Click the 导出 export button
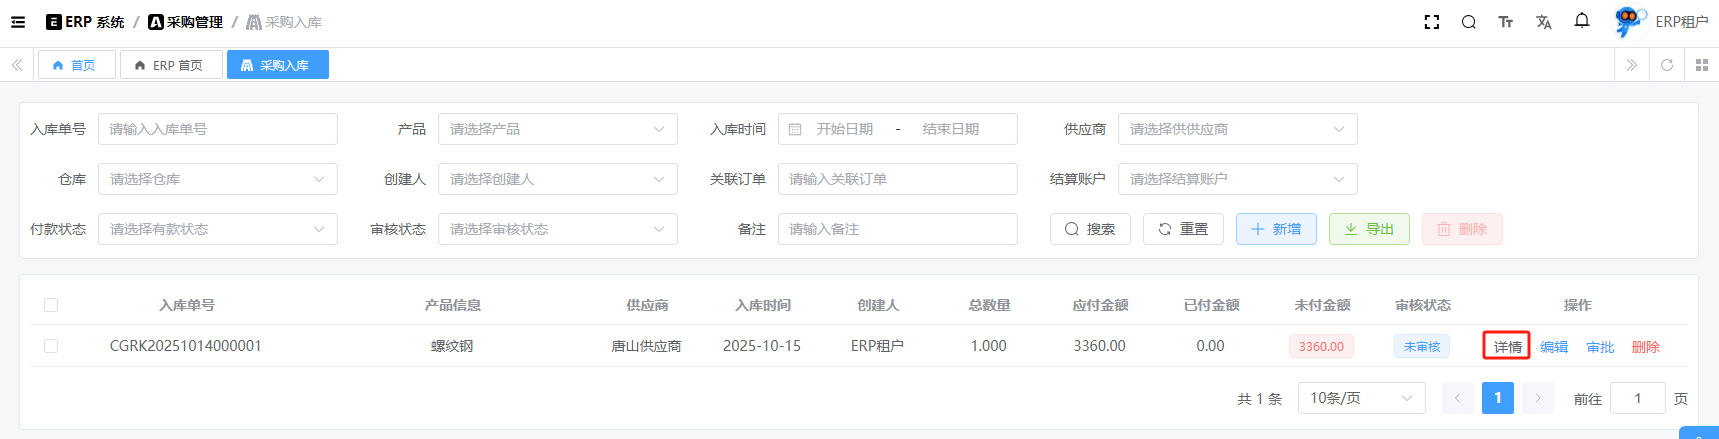This screenshot has width=1719, height=439. click(1369, 229)
